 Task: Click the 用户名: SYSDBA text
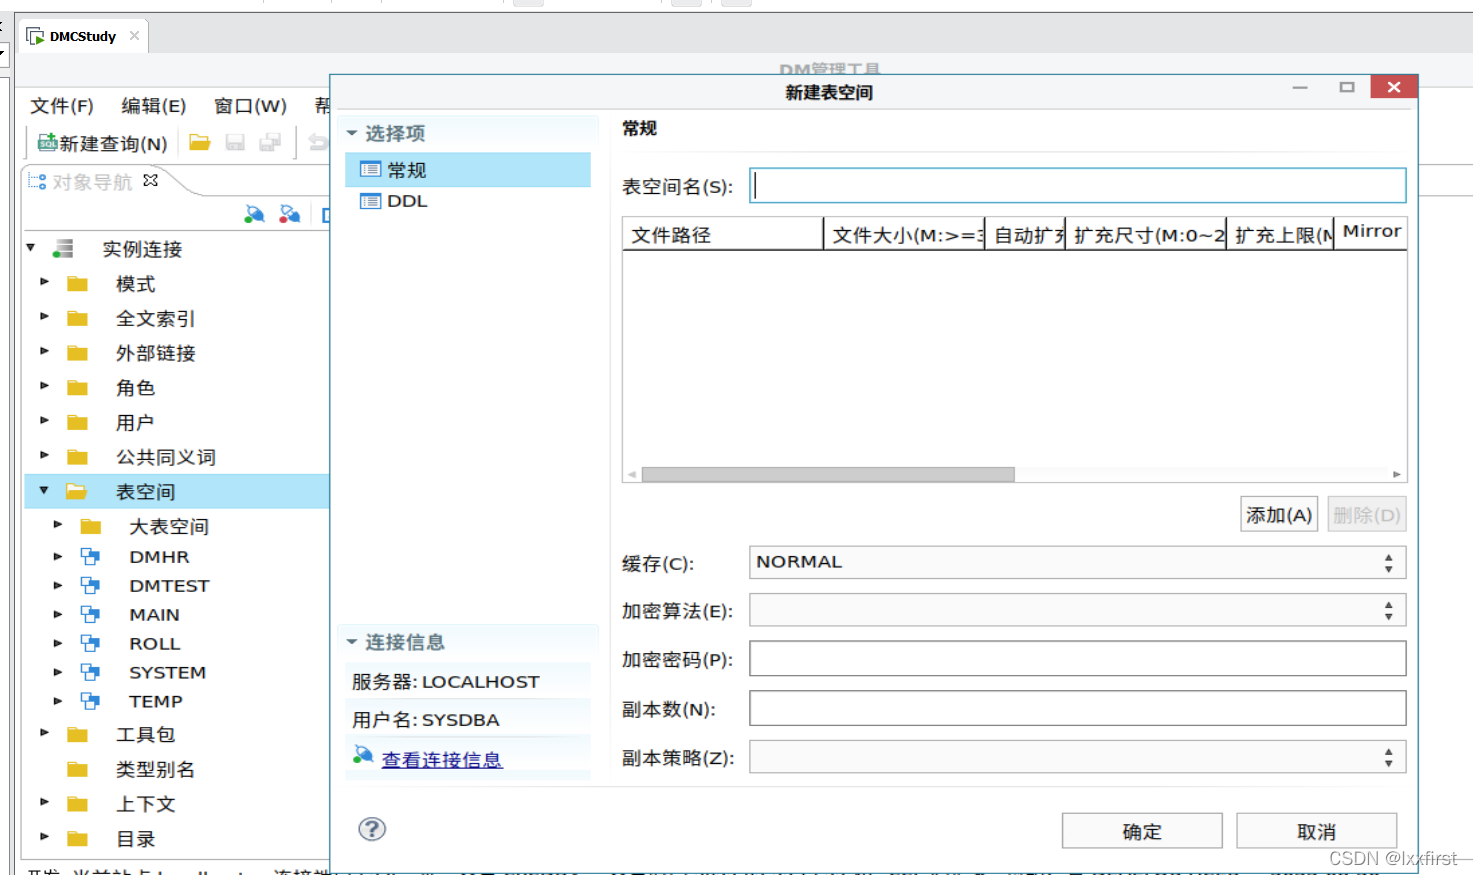coord(426,720)
